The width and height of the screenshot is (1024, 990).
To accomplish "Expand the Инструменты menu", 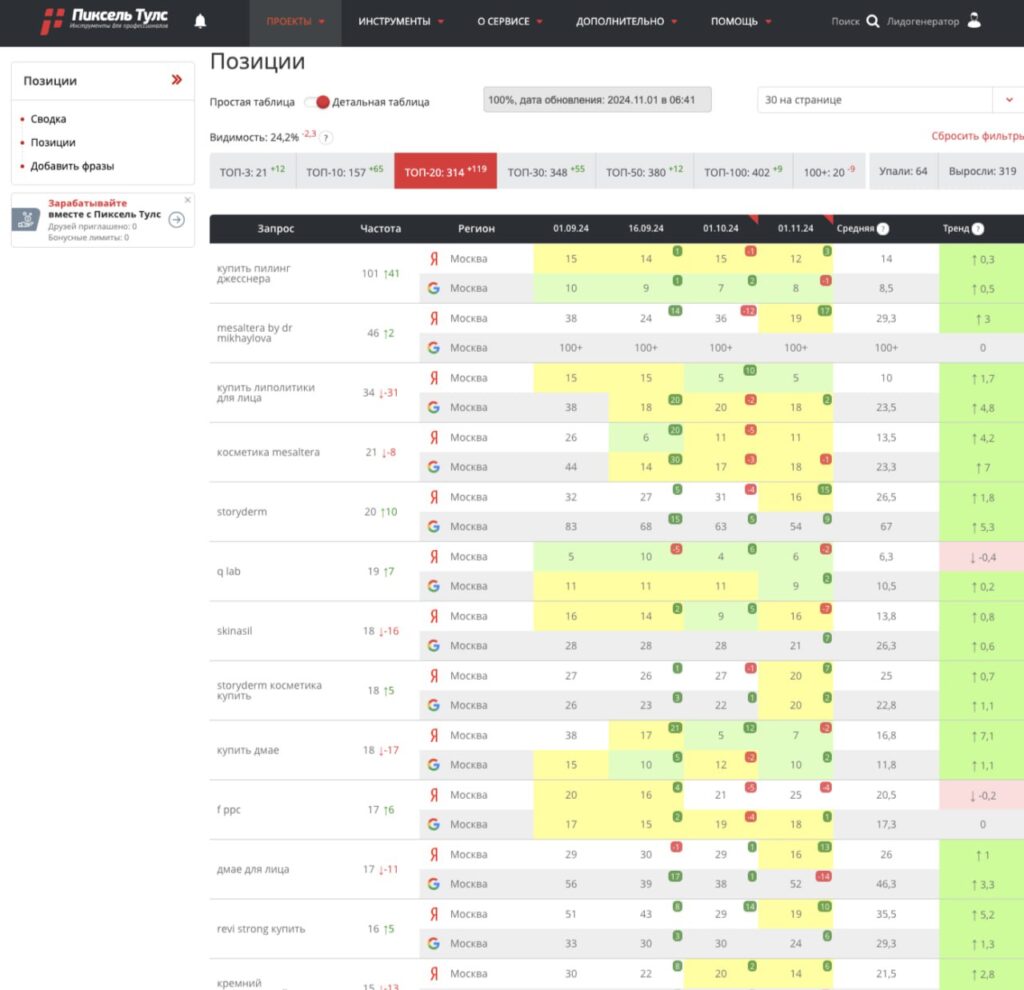I will coord(401,21).
